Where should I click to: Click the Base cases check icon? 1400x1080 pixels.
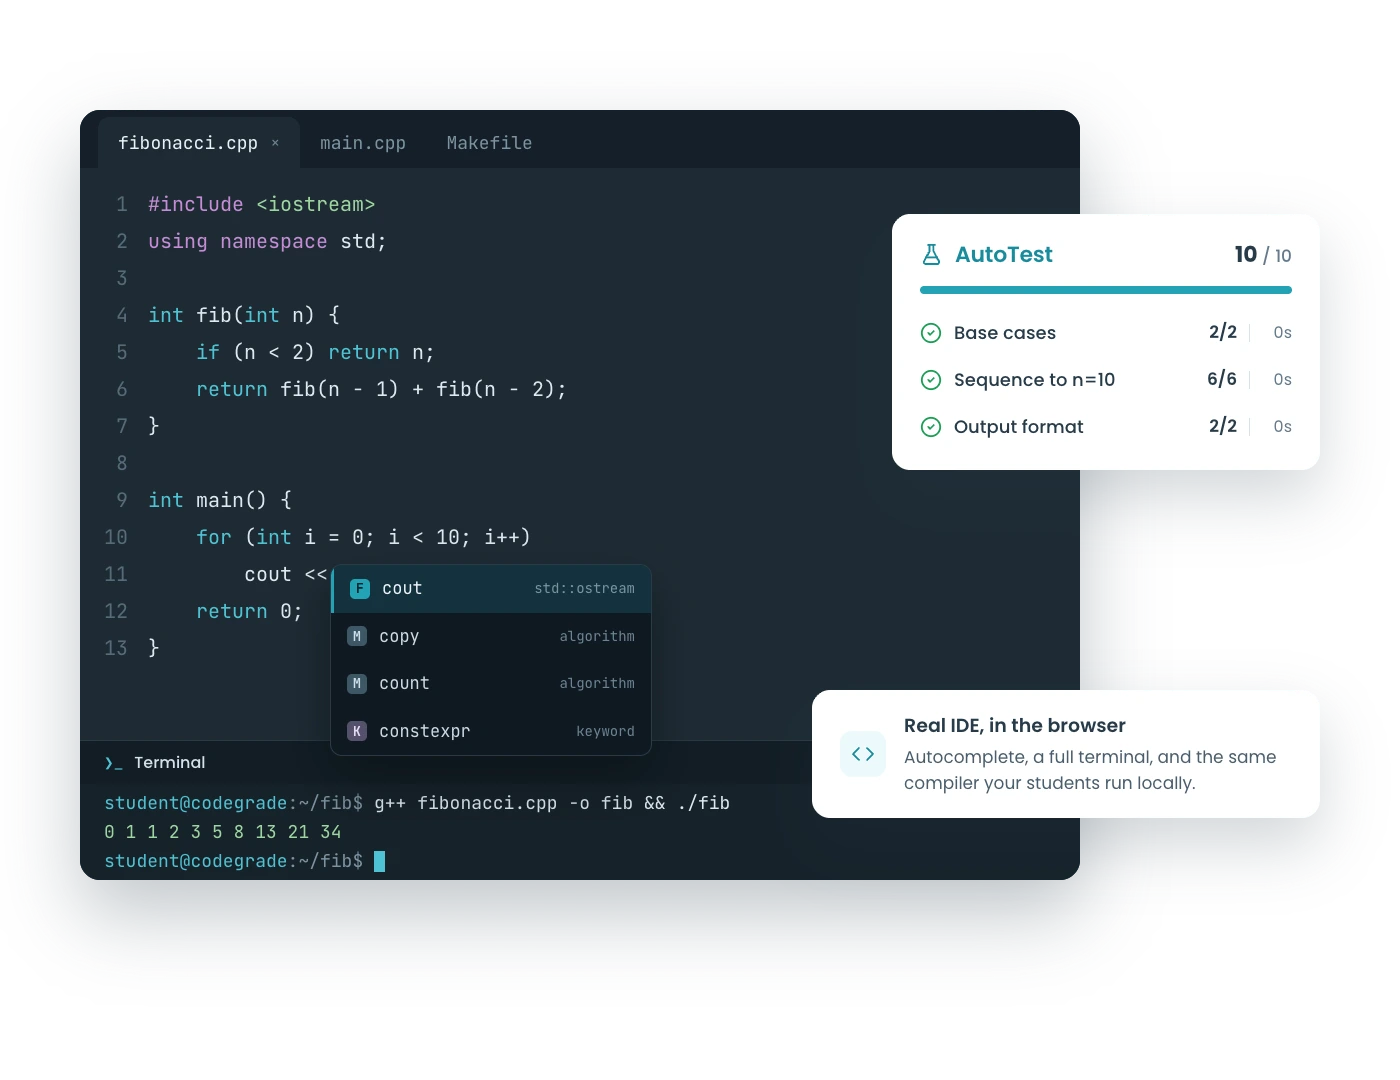[931, 333]
